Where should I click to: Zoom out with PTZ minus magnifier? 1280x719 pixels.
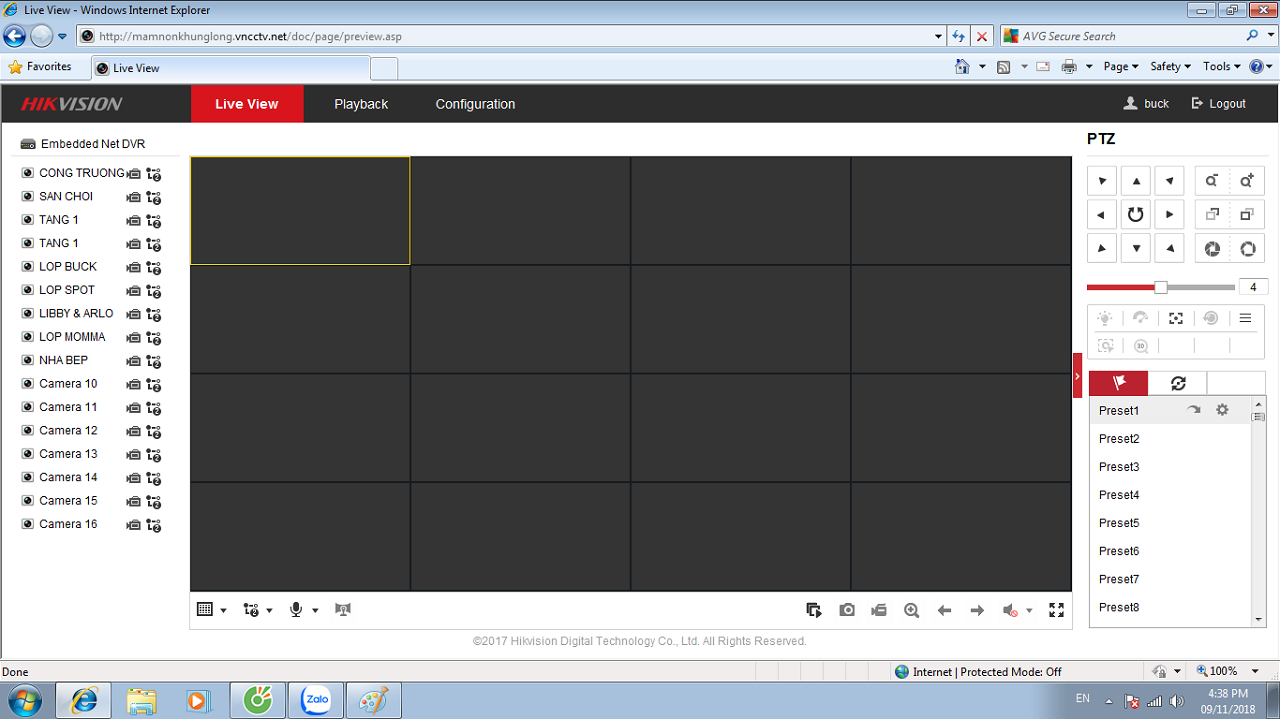[x=1212, y=181]
